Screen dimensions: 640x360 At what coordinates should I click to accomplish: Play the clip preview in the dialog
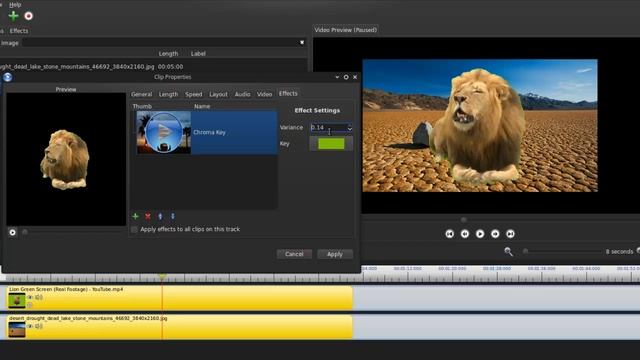pos(13,232)
